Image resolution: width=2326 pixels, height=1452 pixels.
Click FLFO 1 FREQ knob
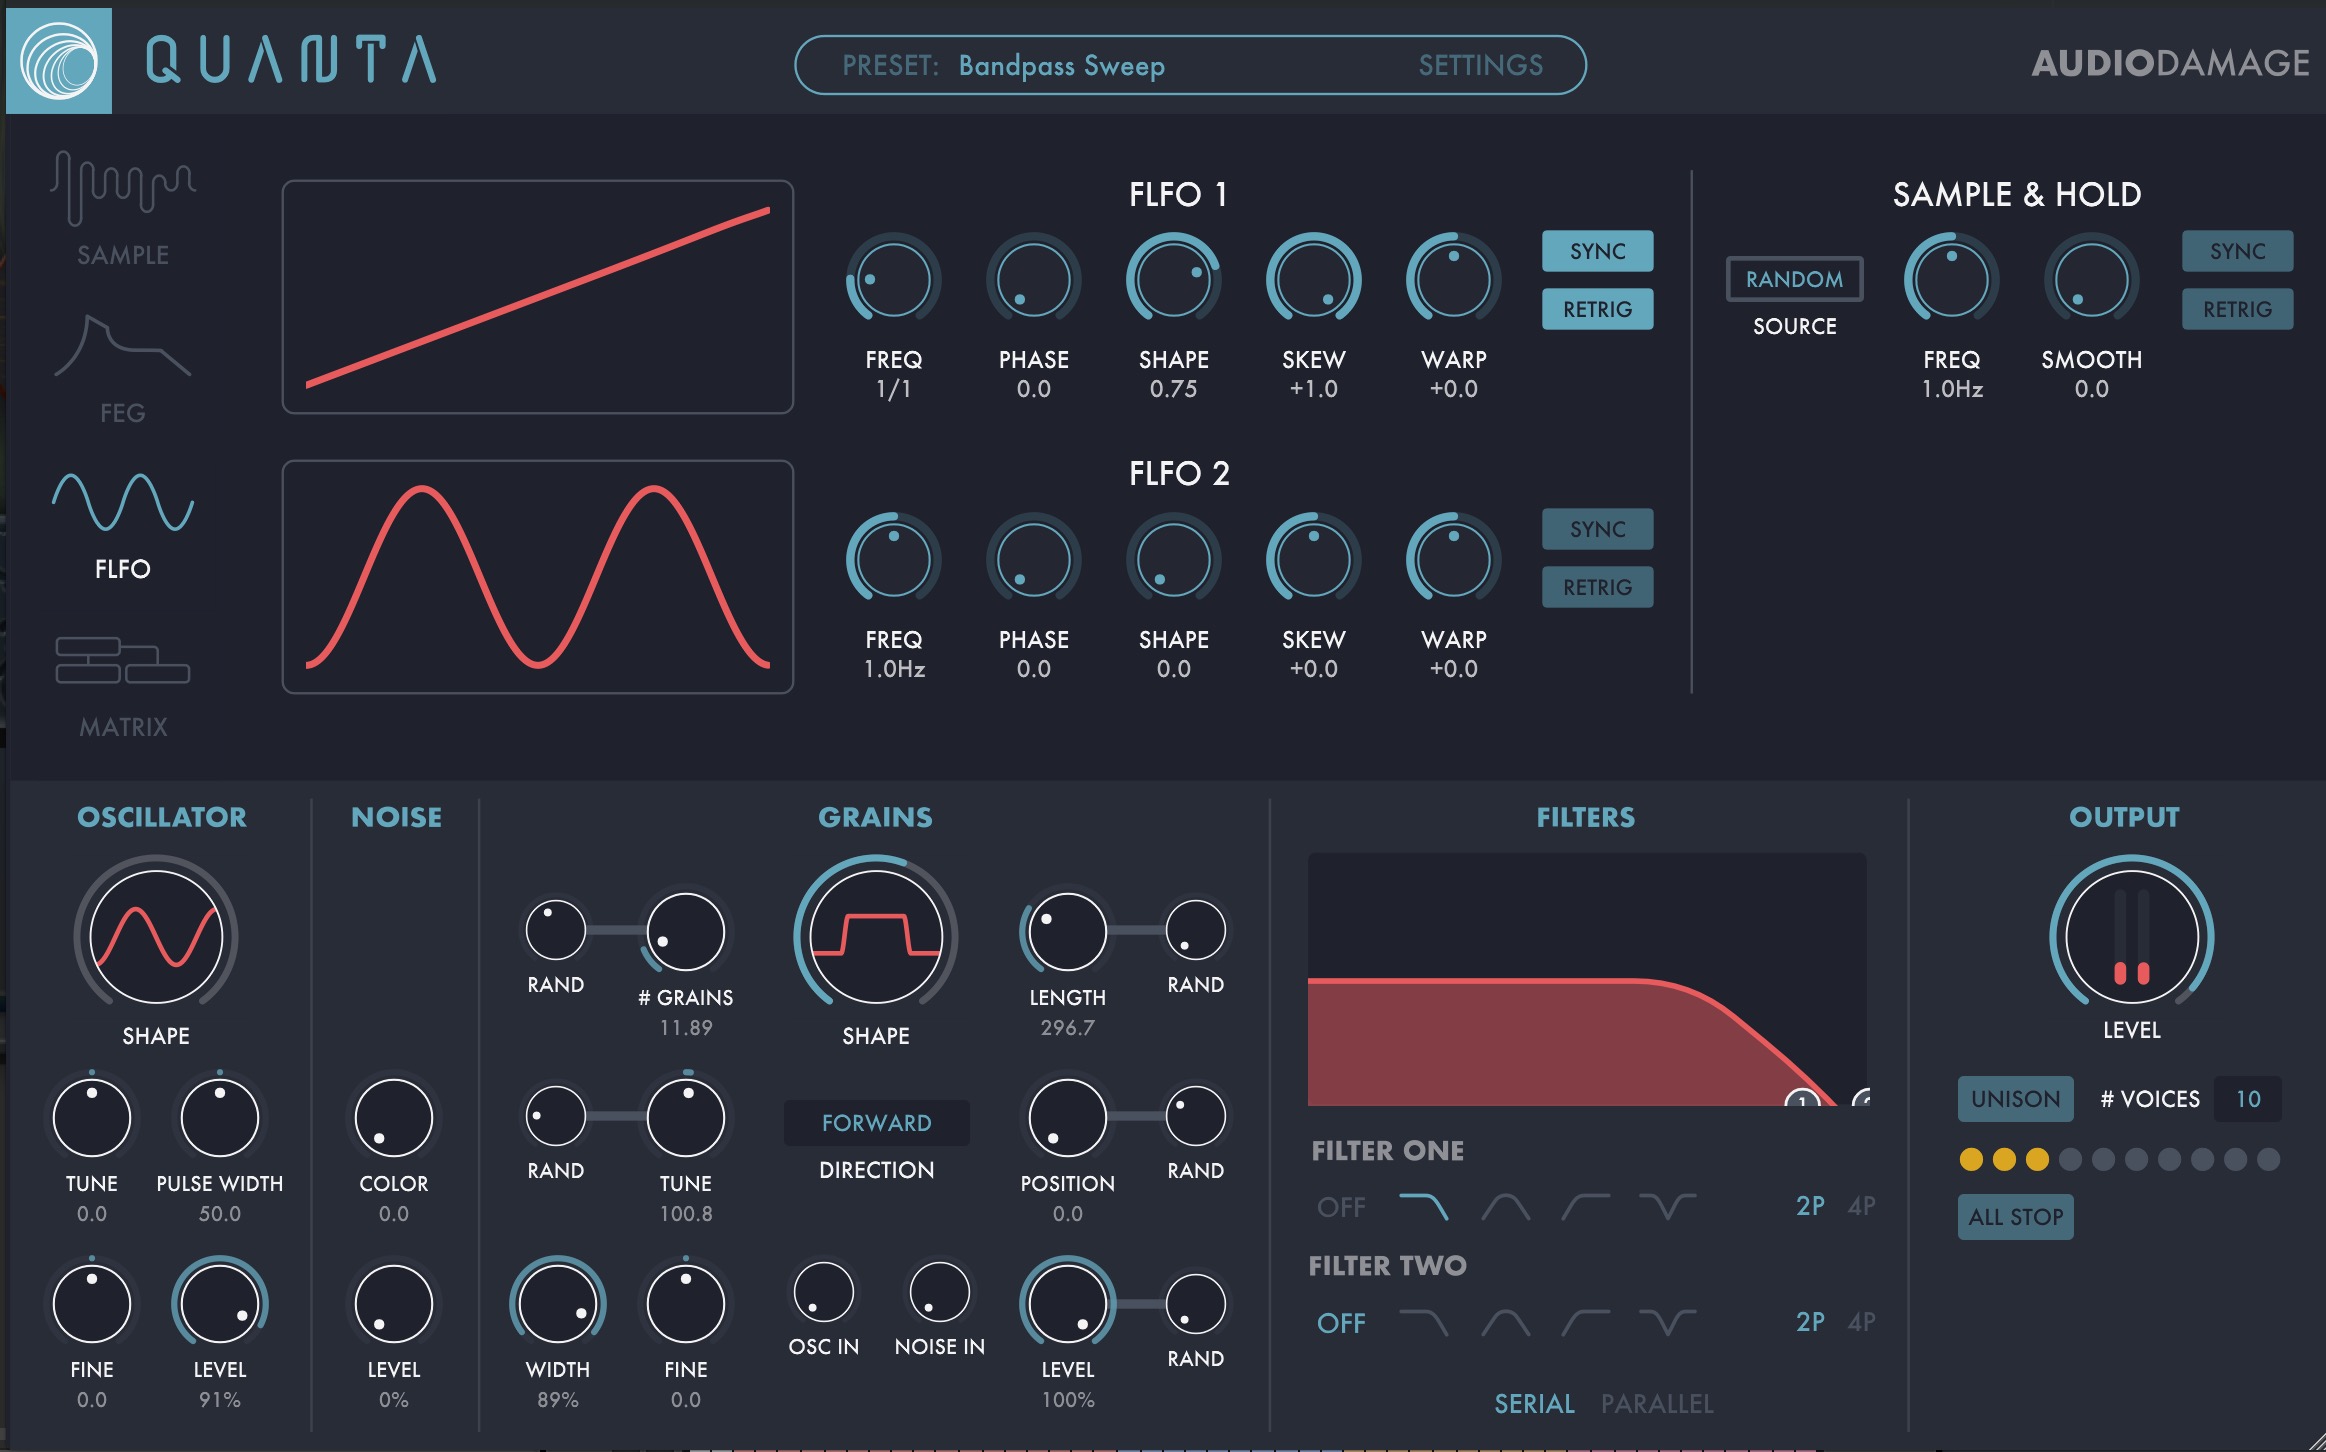tap(893, 281)
